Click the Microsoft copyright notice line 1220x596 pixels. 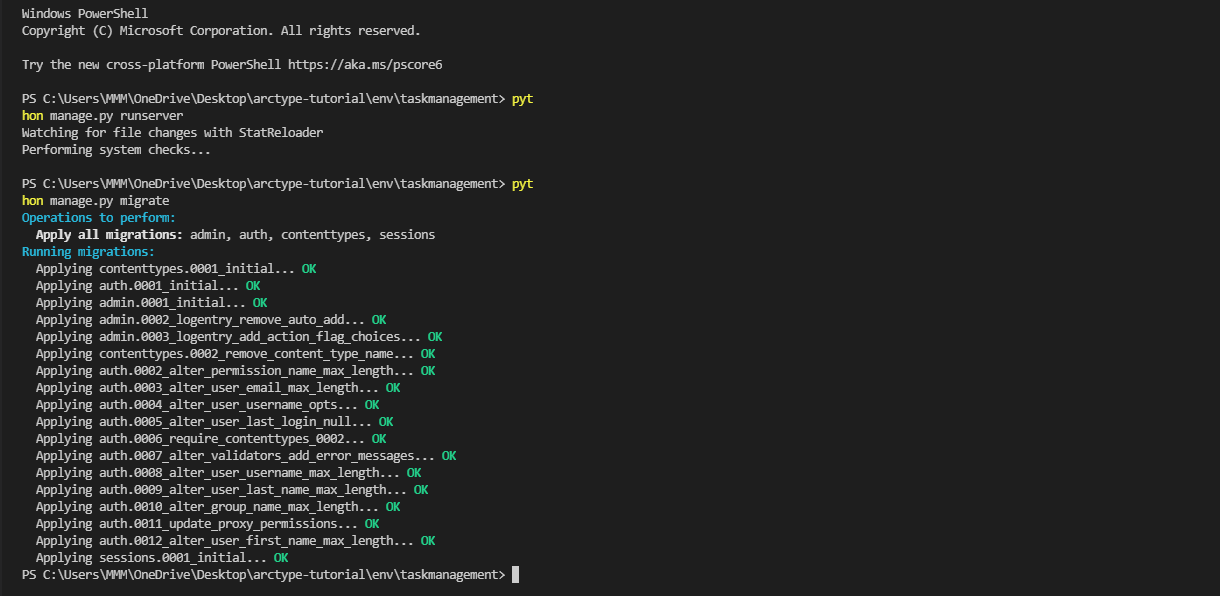click(x=221, y=30)
